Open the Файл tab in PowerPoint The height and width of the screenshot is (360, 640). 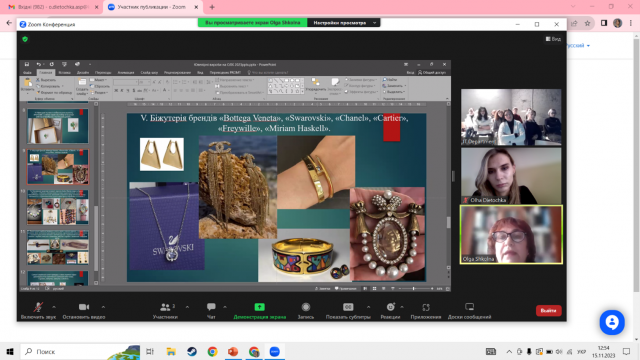[27, 73]
